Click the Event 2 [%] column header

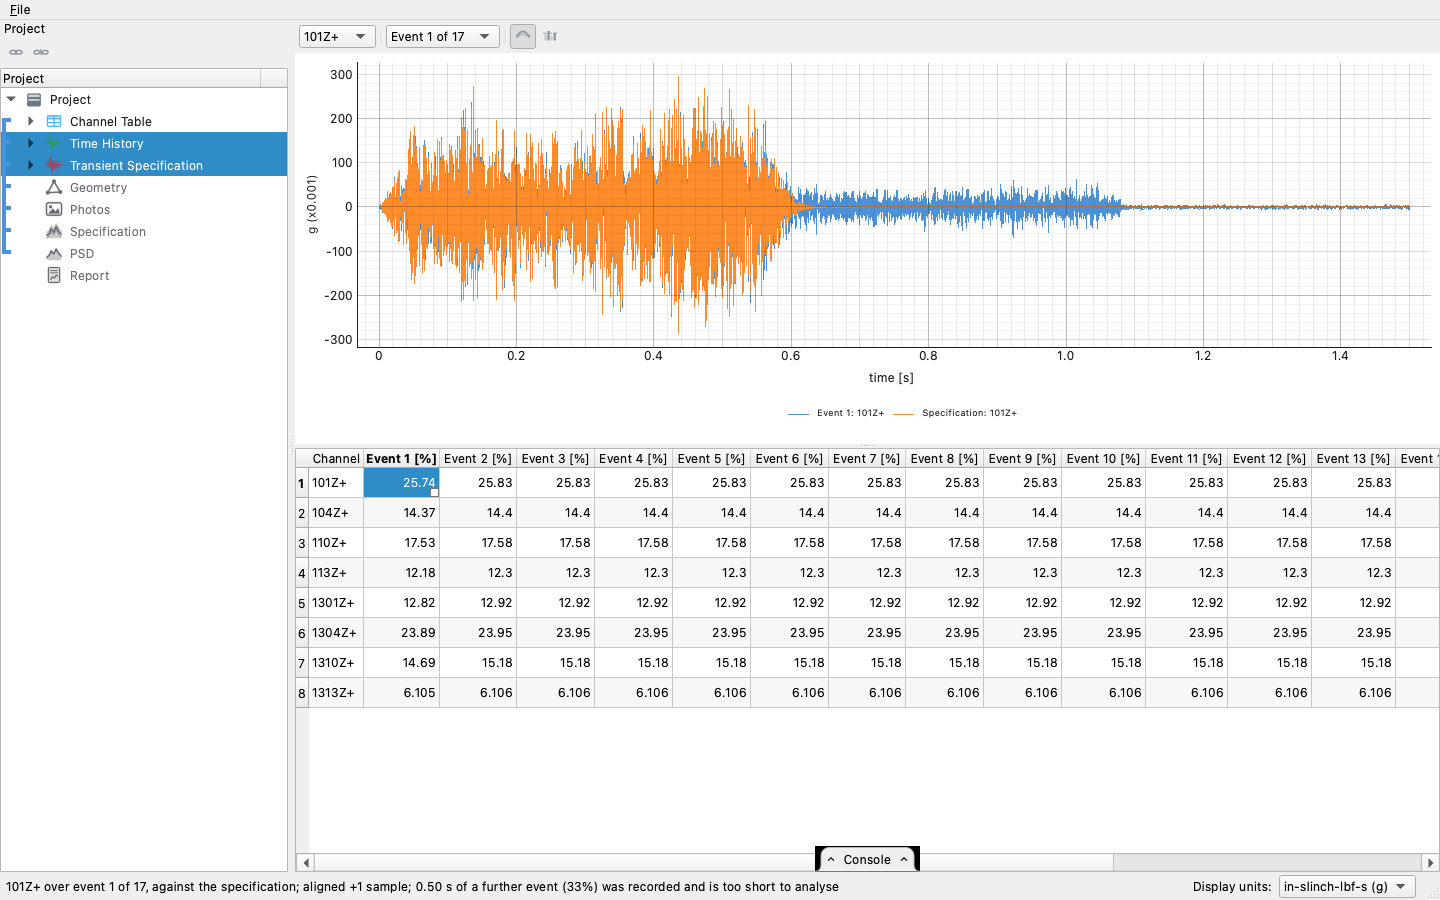pyautogui.click(x=478, y=458)
